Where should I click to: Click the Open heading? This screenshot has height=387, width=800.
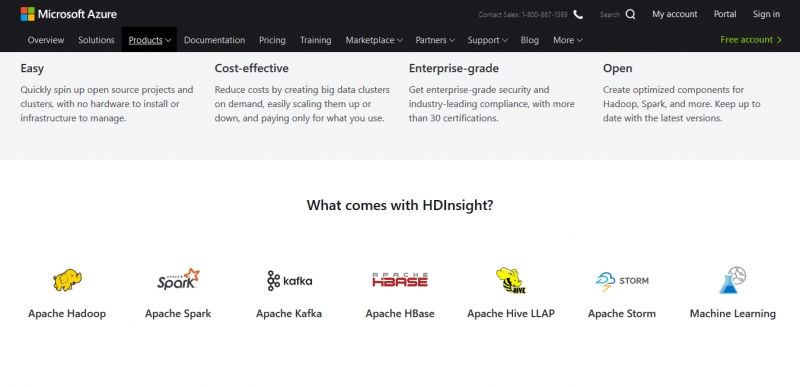(617, 68)
